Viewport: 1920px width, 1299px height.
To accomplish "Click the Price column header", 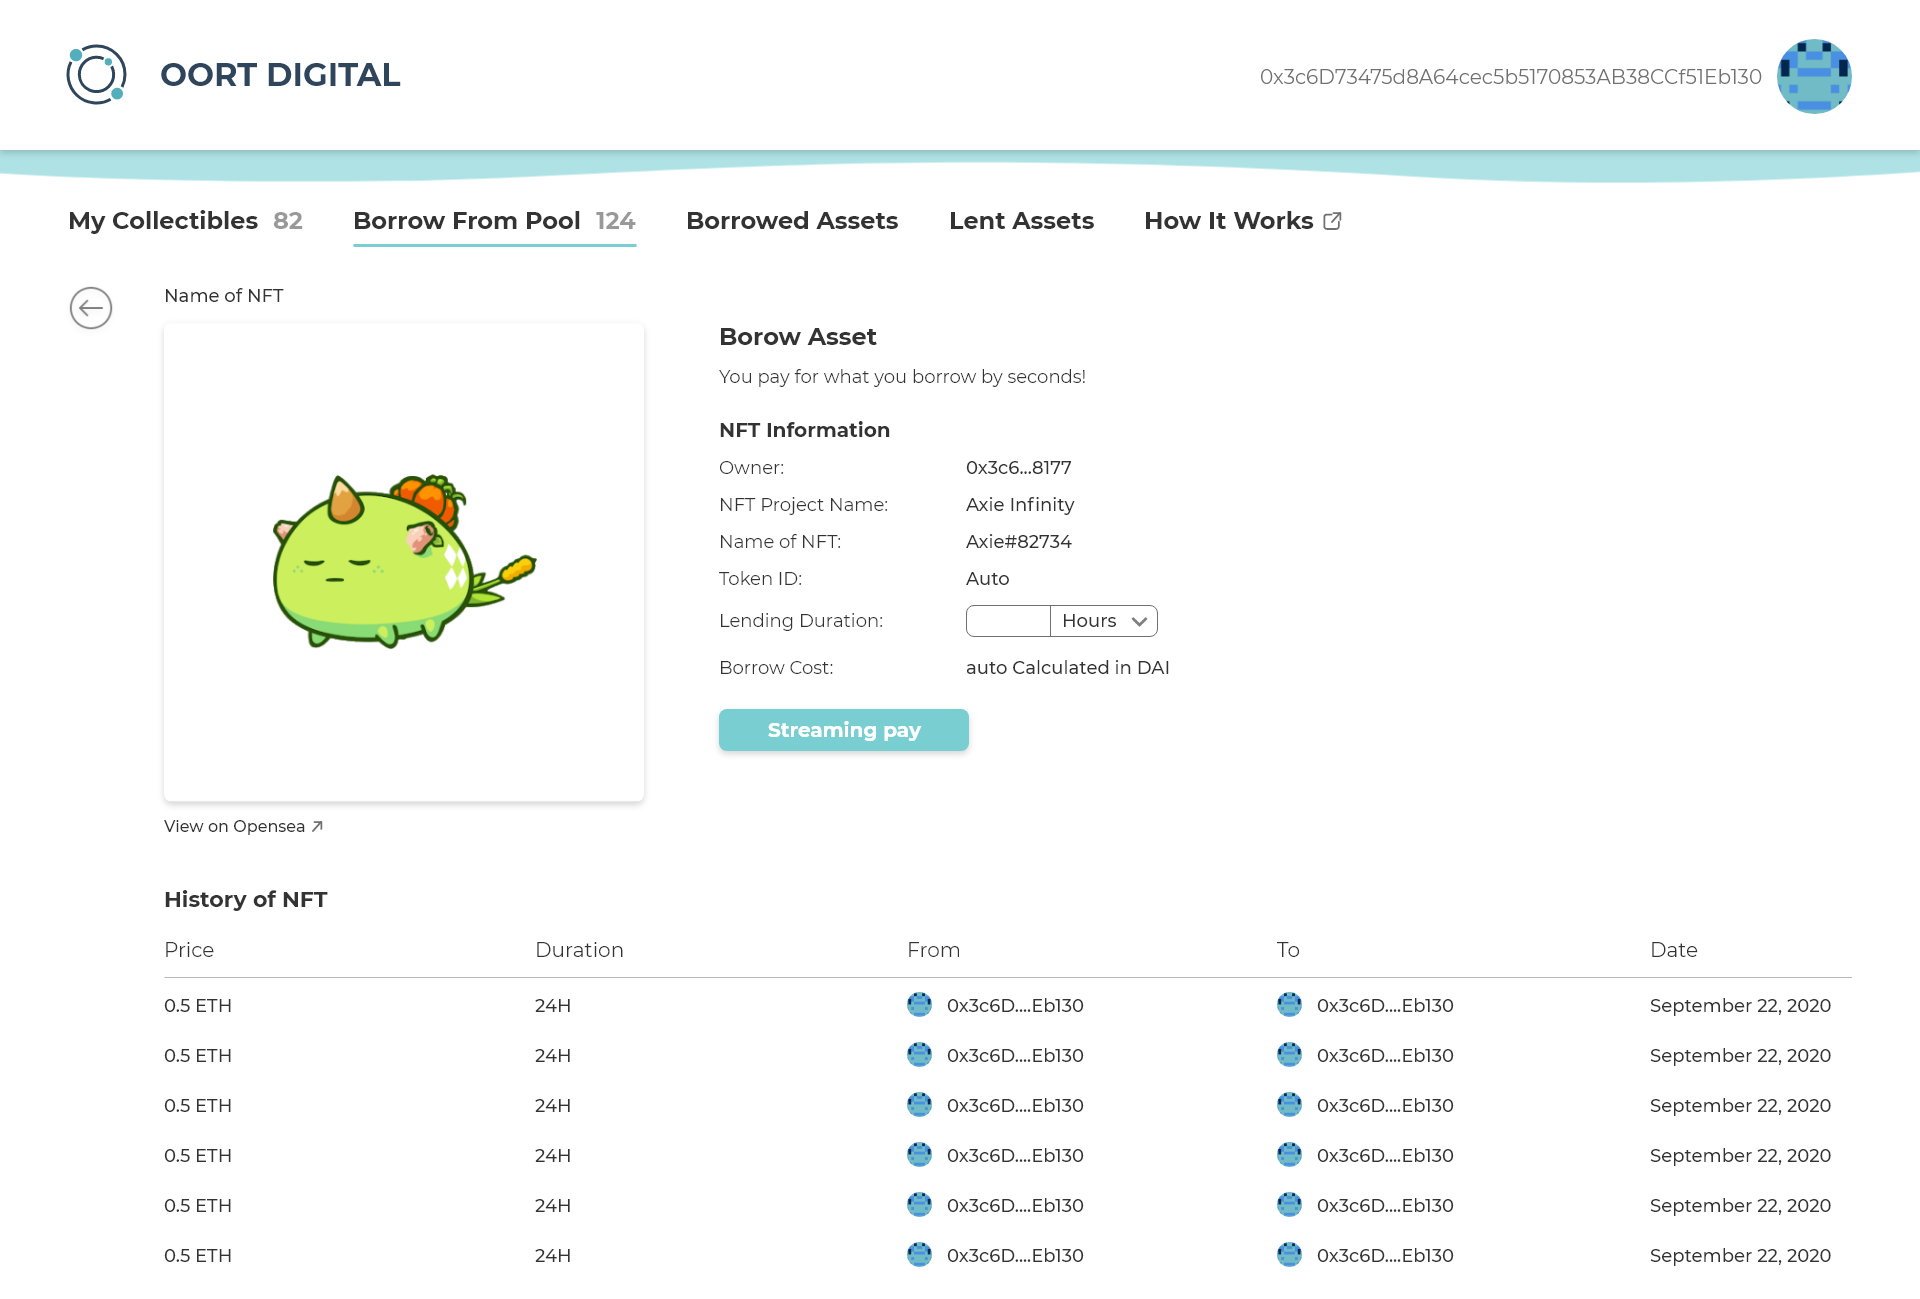I will 189,950.
